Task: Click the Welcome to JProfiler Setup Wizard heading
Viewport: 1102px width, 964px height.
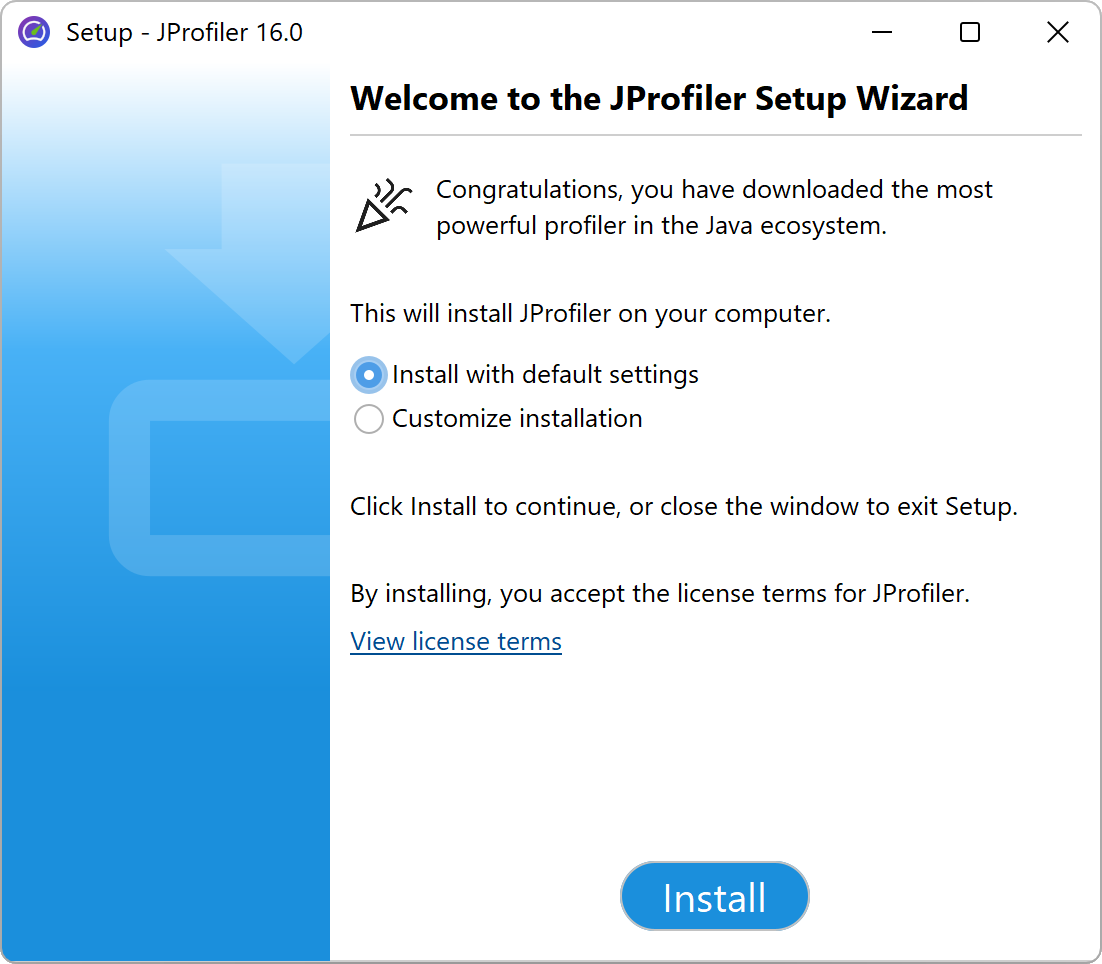Action: click(659, 98)
